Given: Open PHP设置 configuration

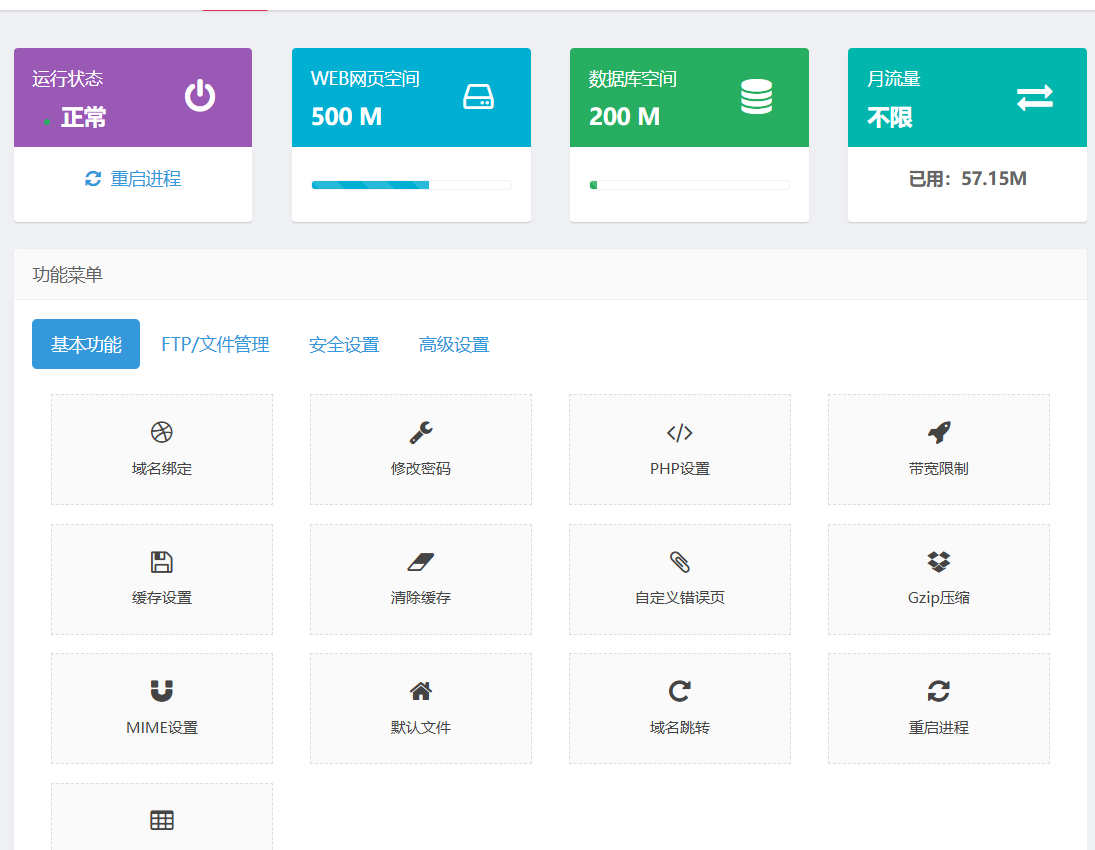Looking at the screenshot, I should (x=679, y=449).
